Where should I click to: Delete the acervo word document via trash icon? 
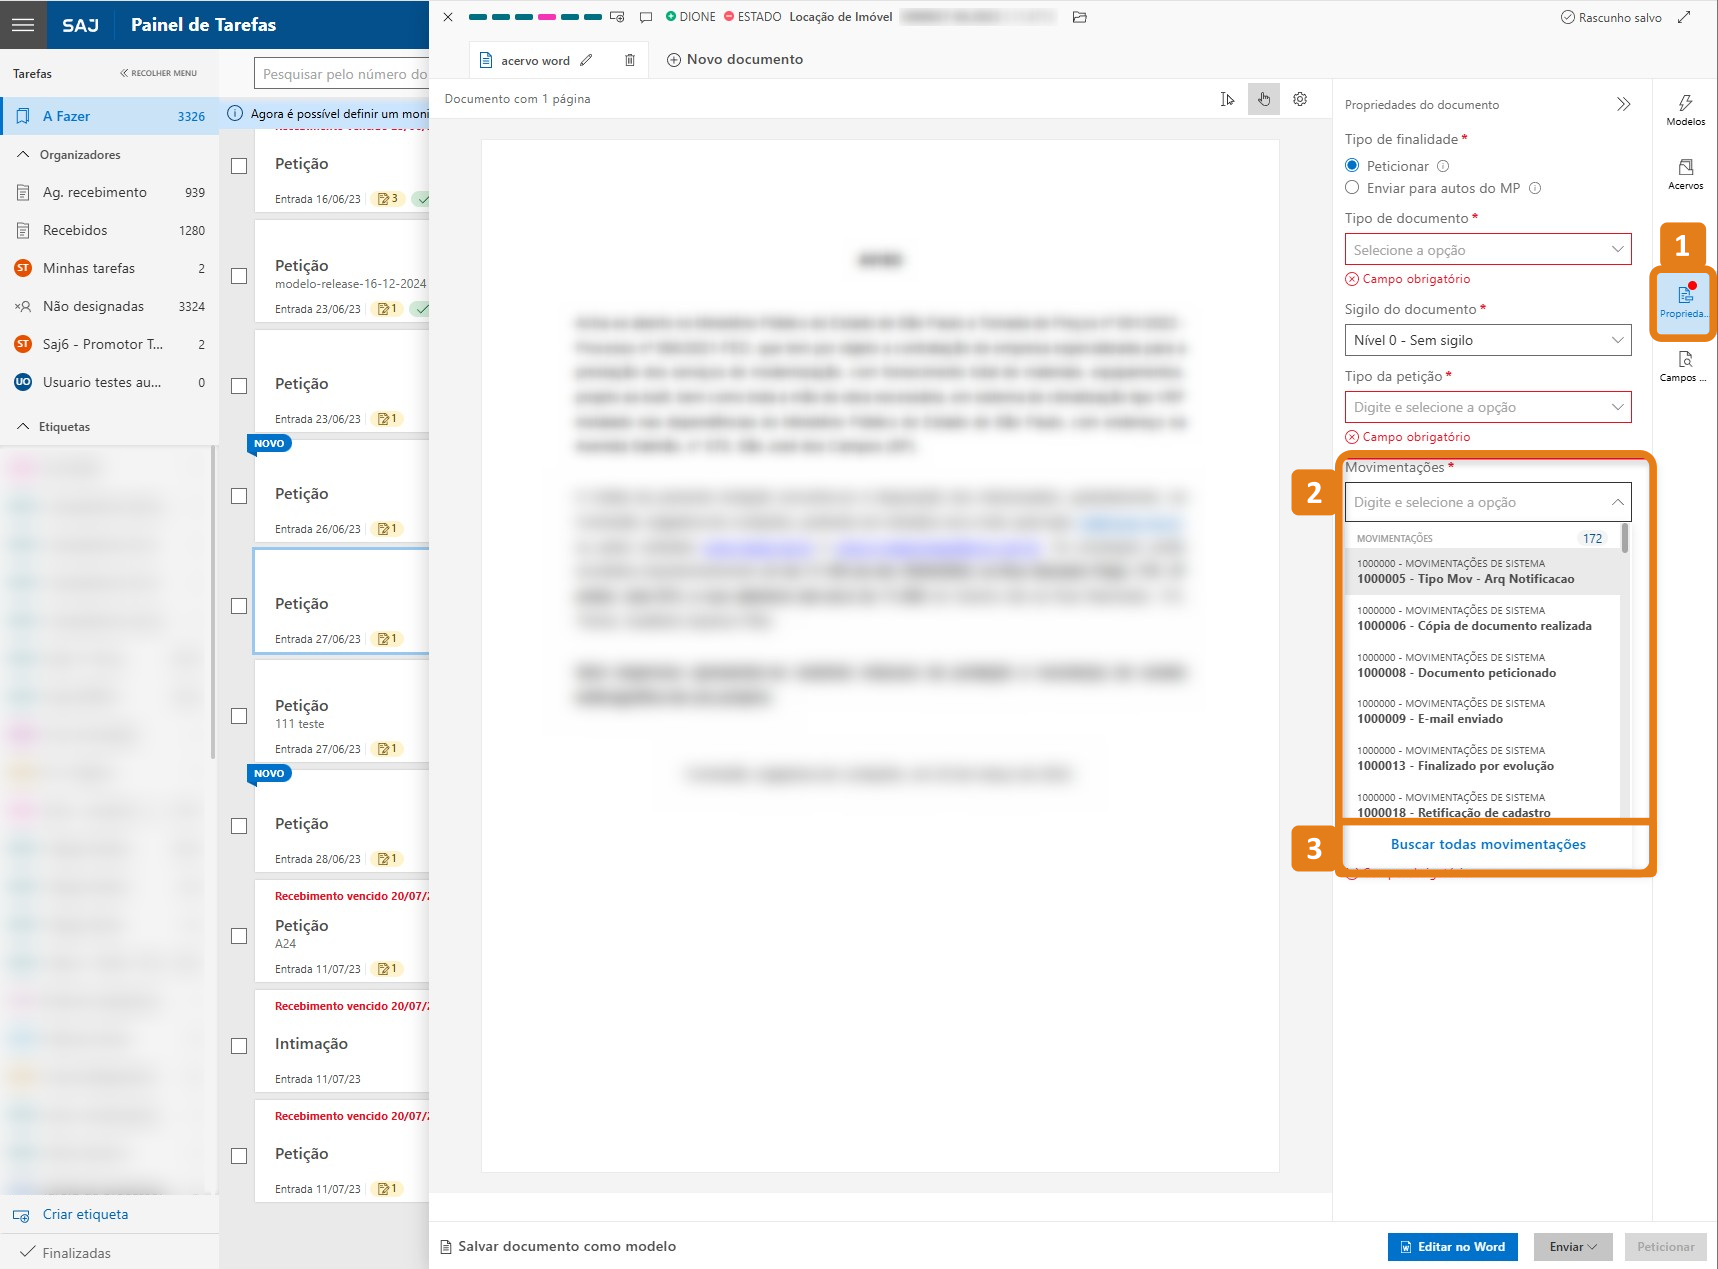(x=630, y=60)
